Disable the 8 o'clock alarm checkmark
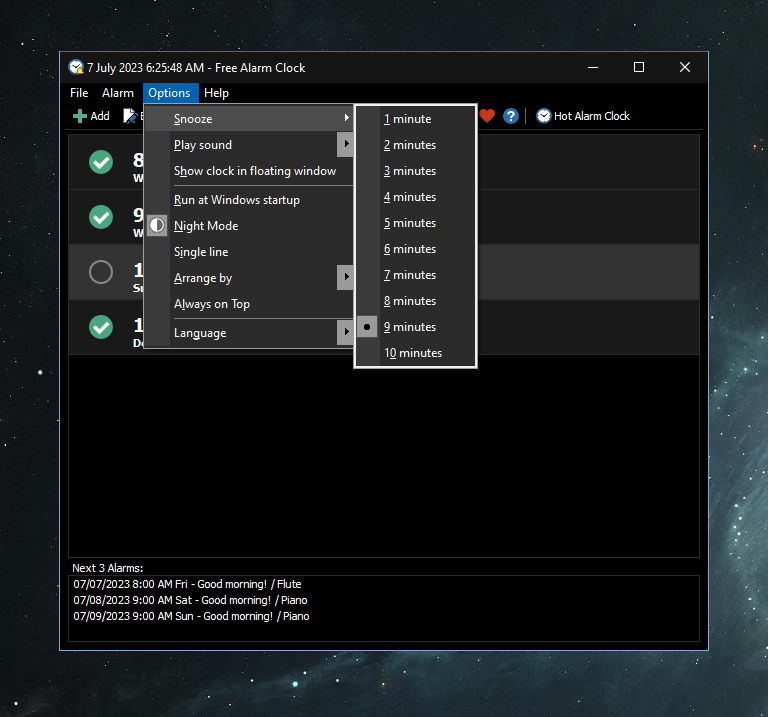This screenshot has height=717, width=768. point(101,162)
